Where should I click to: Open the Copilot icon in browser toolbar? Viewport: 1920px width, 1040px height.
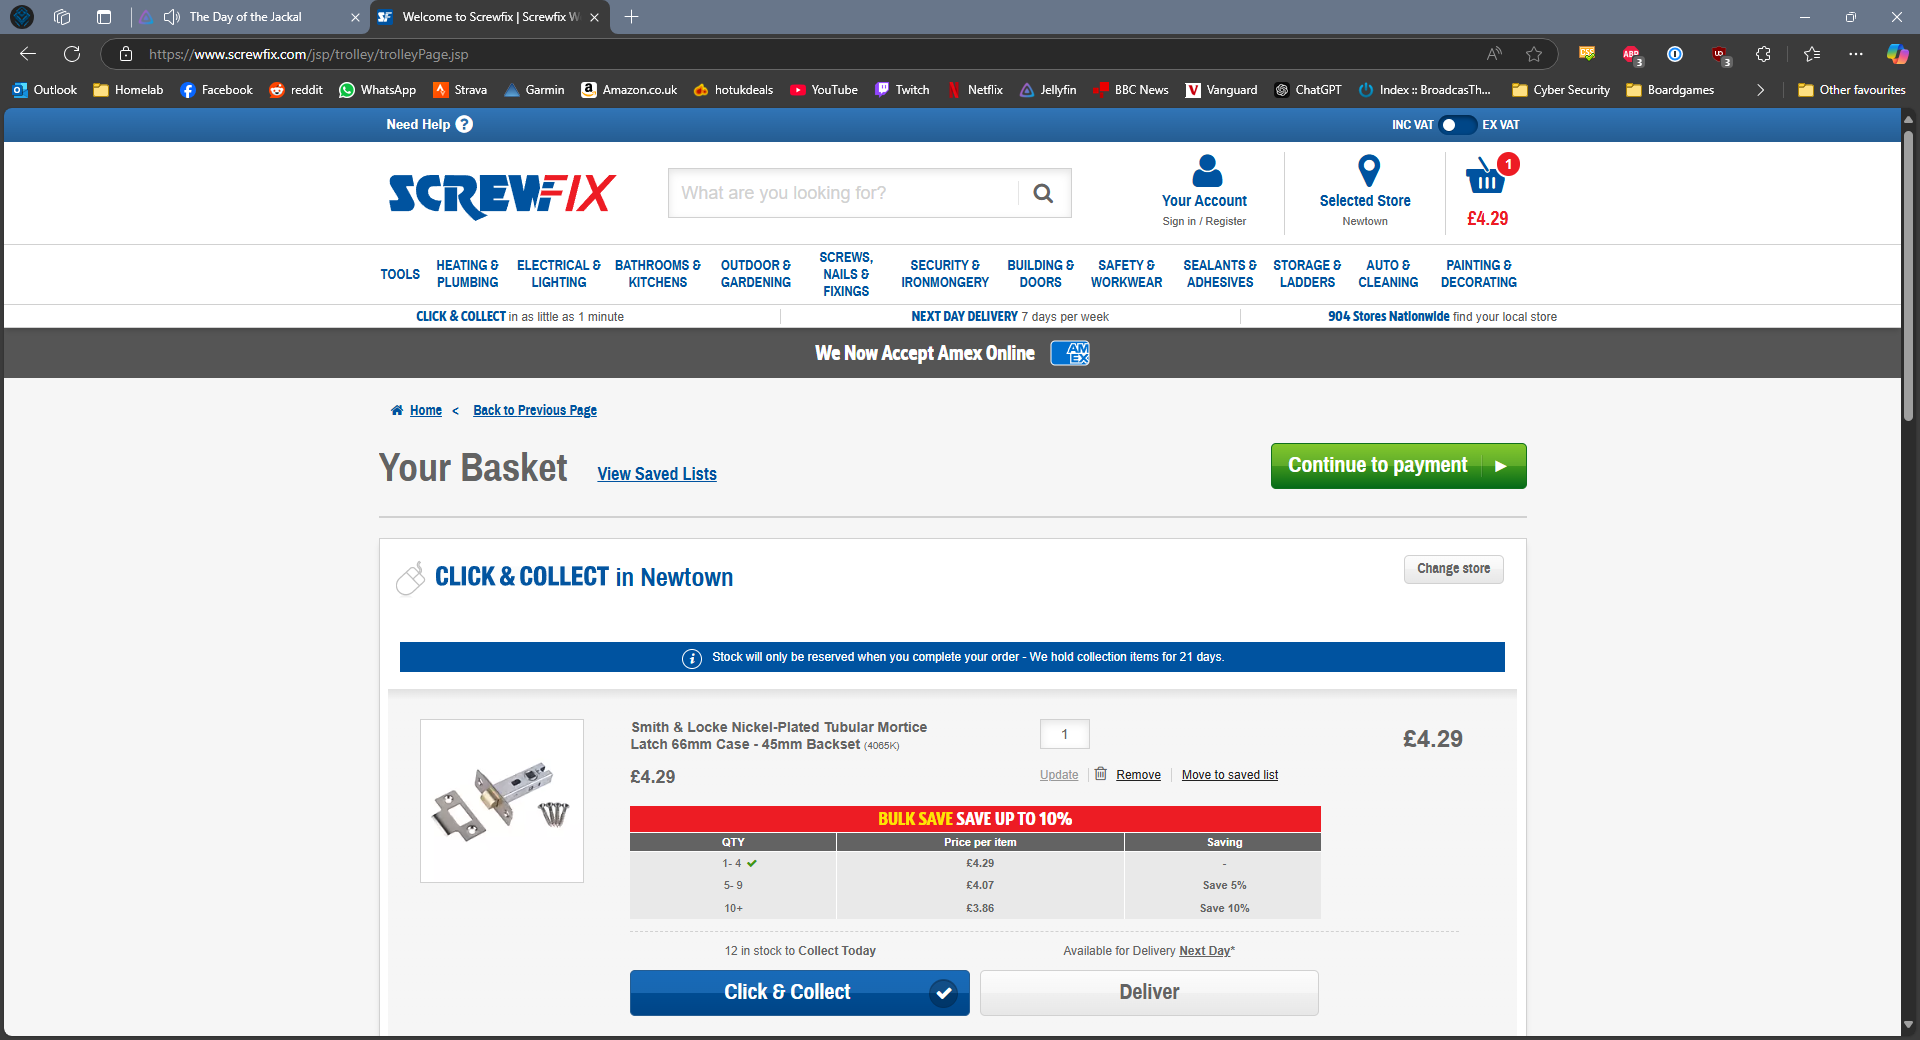pos(1897,54)
